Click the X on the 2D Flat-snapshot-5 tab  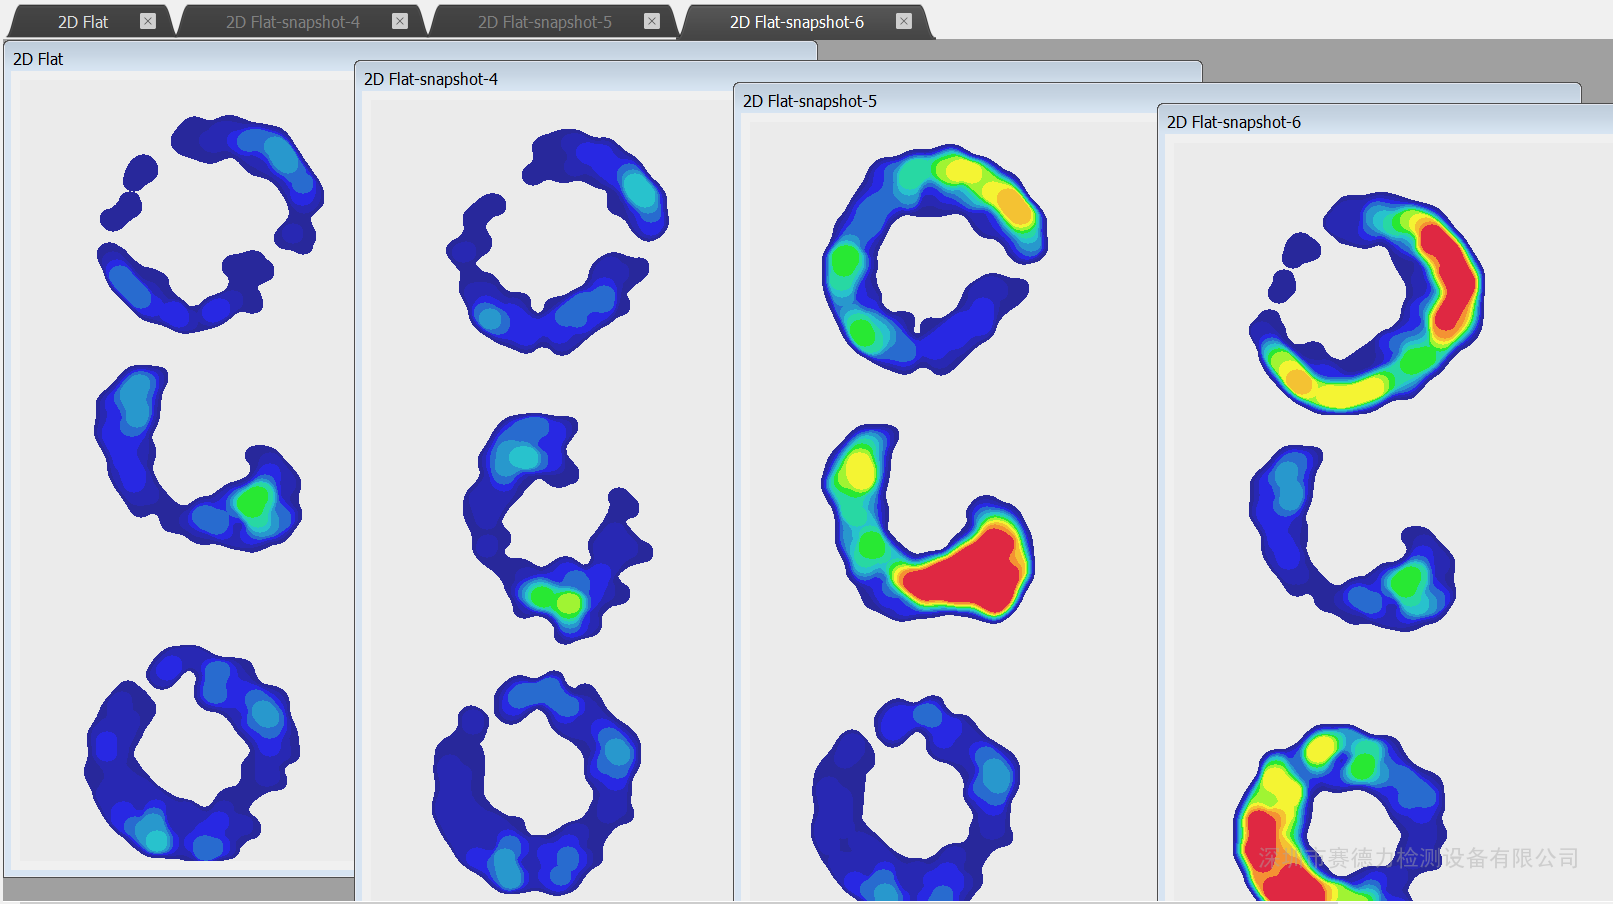[x=652, y=21]
